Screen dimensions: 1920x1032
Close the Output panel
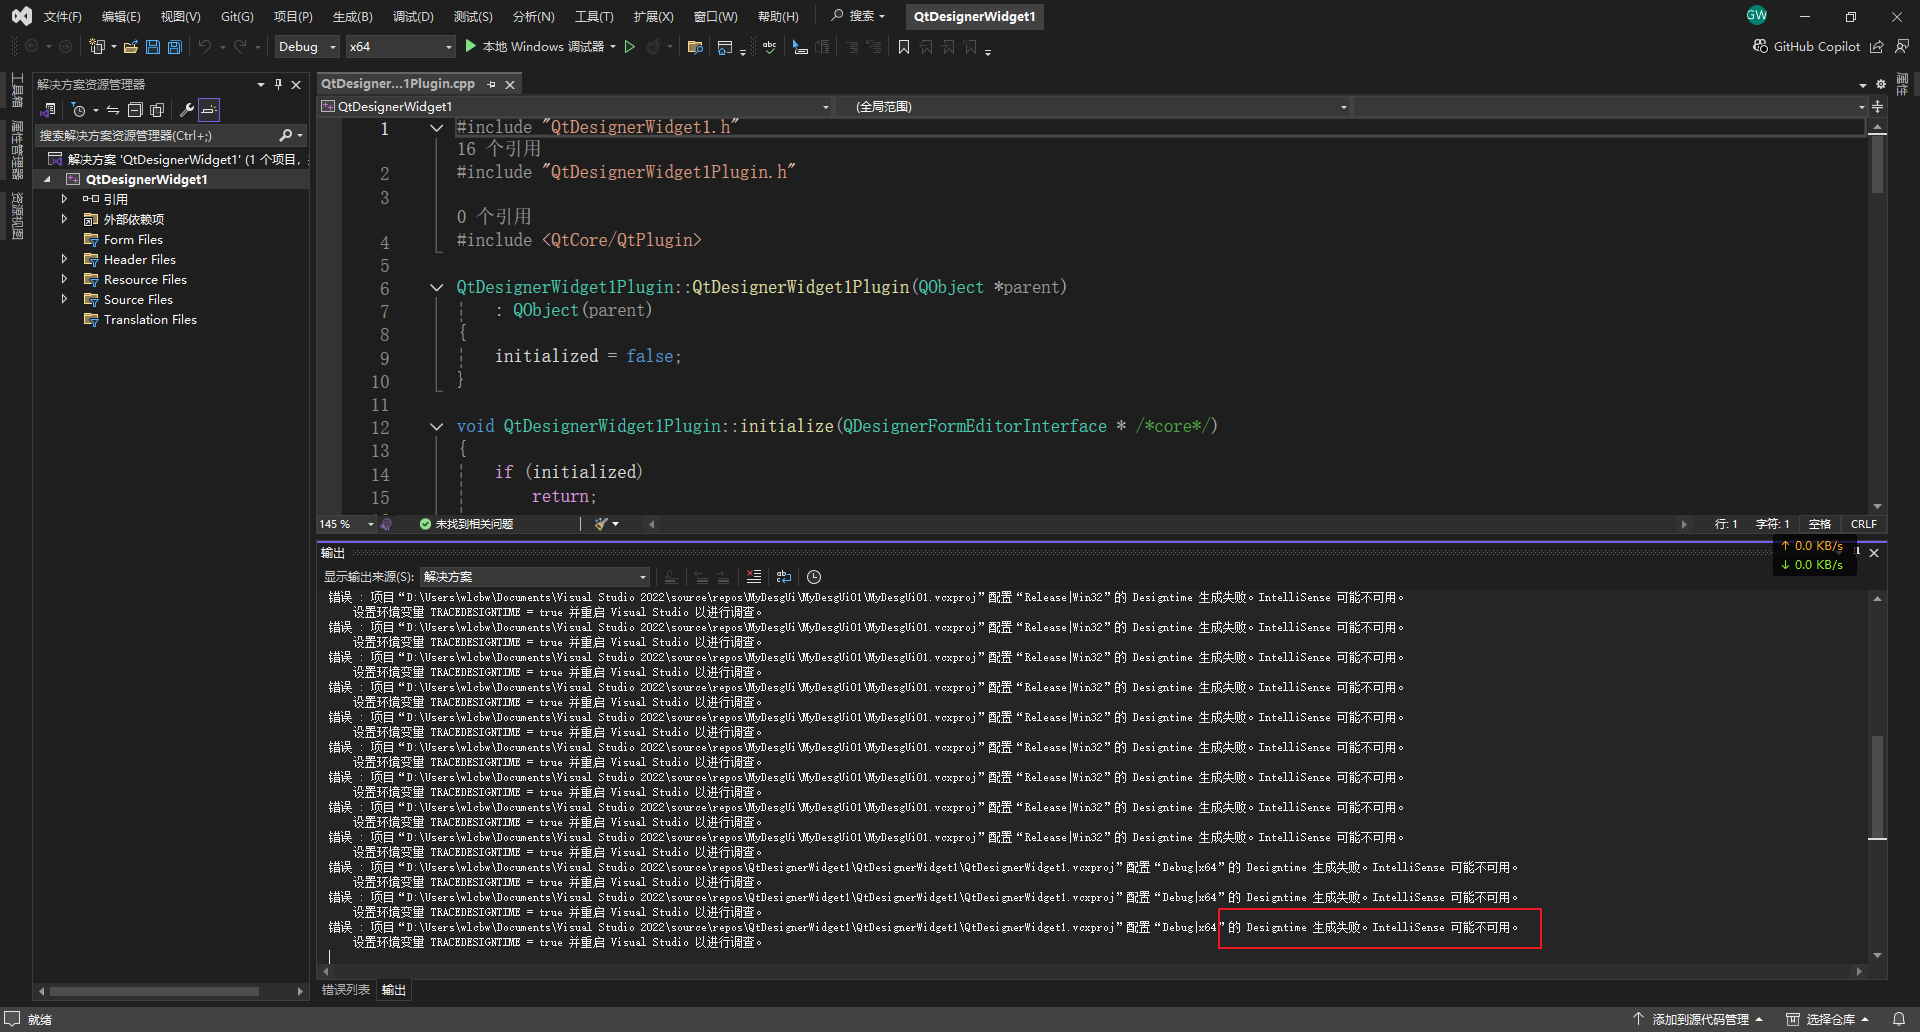(1874, 553)
